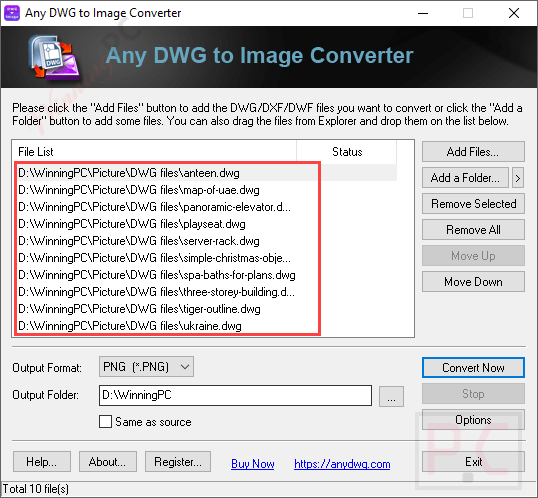The image size is (538, 498).
Task: Open the https://anydwg.com link
Action: (x=342, y=464)
